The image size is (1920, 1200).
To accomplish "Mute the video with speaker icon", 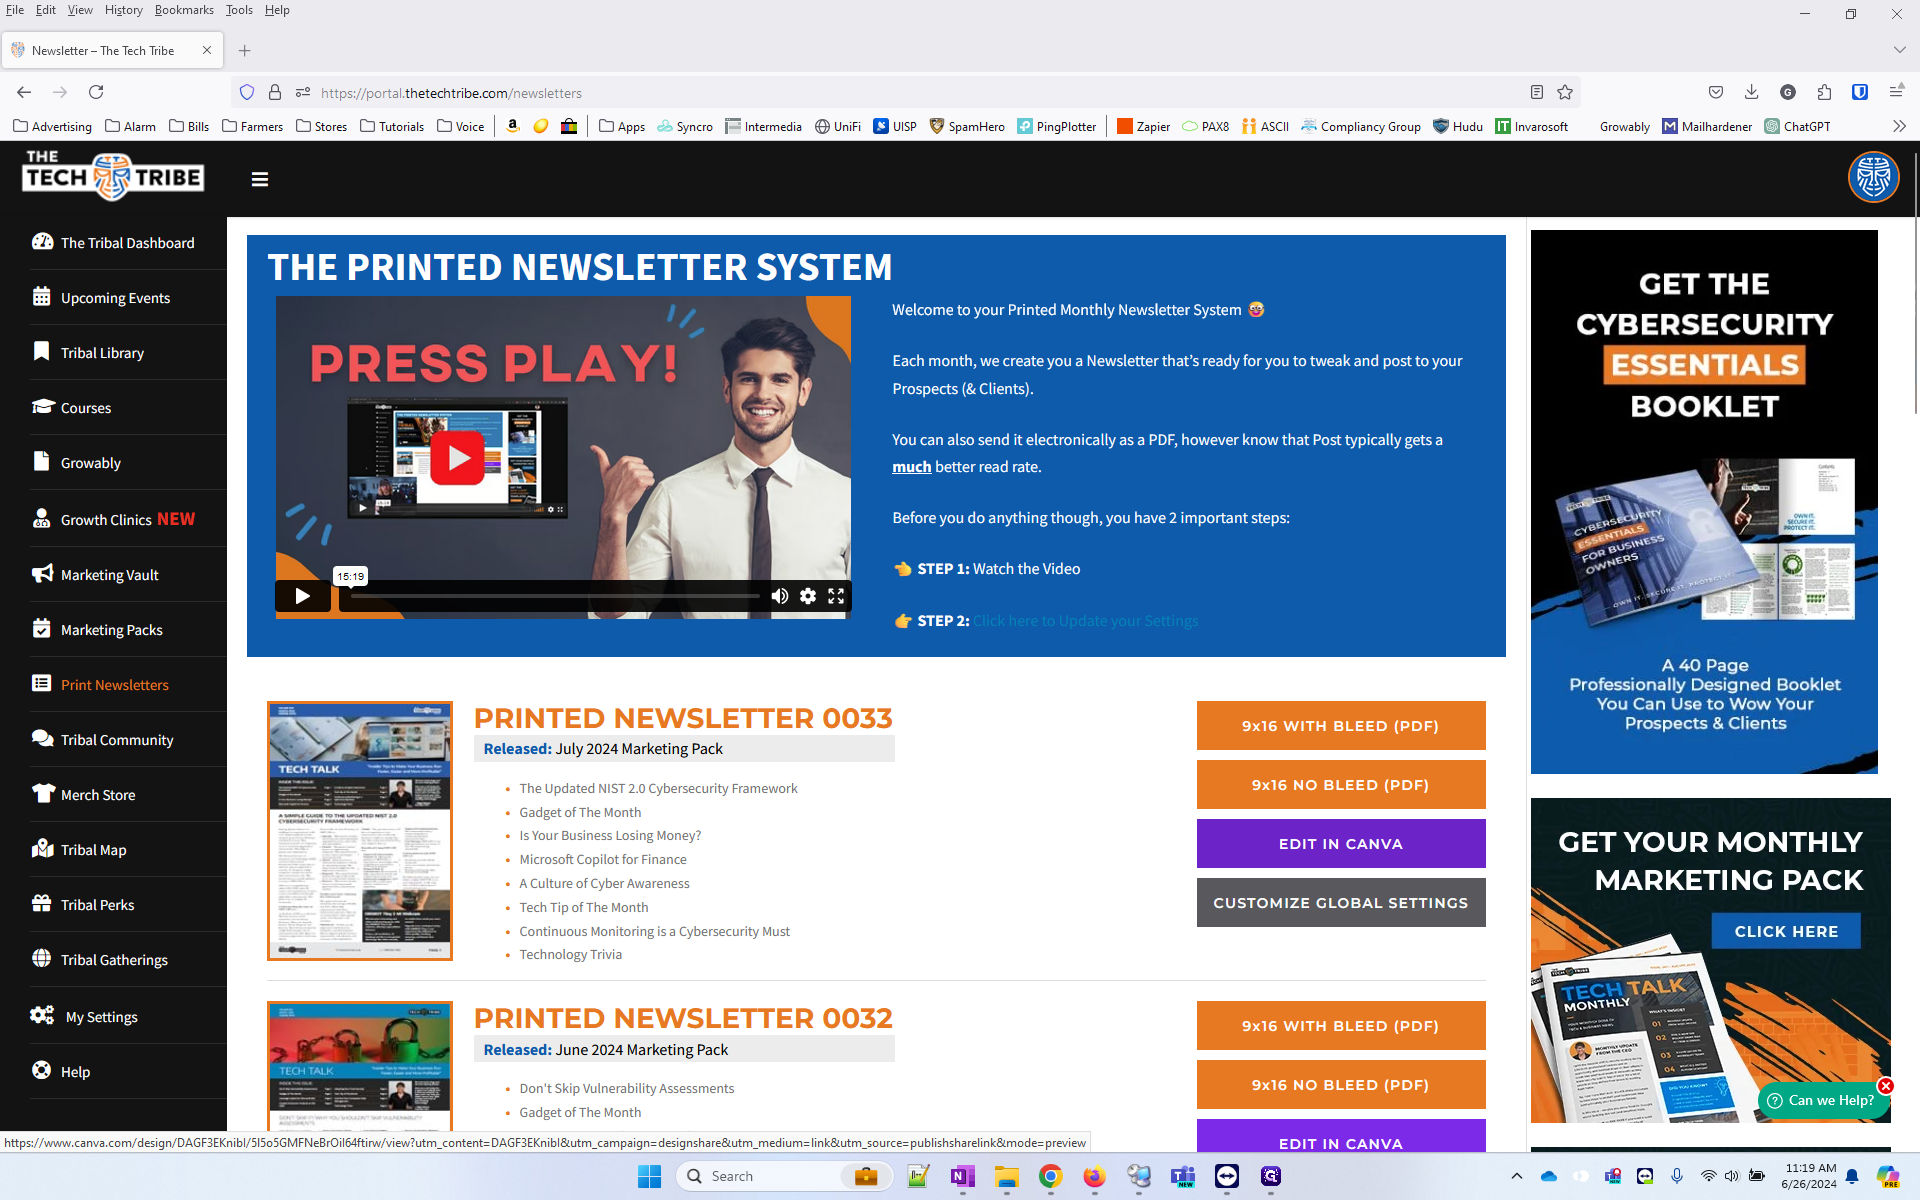I will [780, 596].
